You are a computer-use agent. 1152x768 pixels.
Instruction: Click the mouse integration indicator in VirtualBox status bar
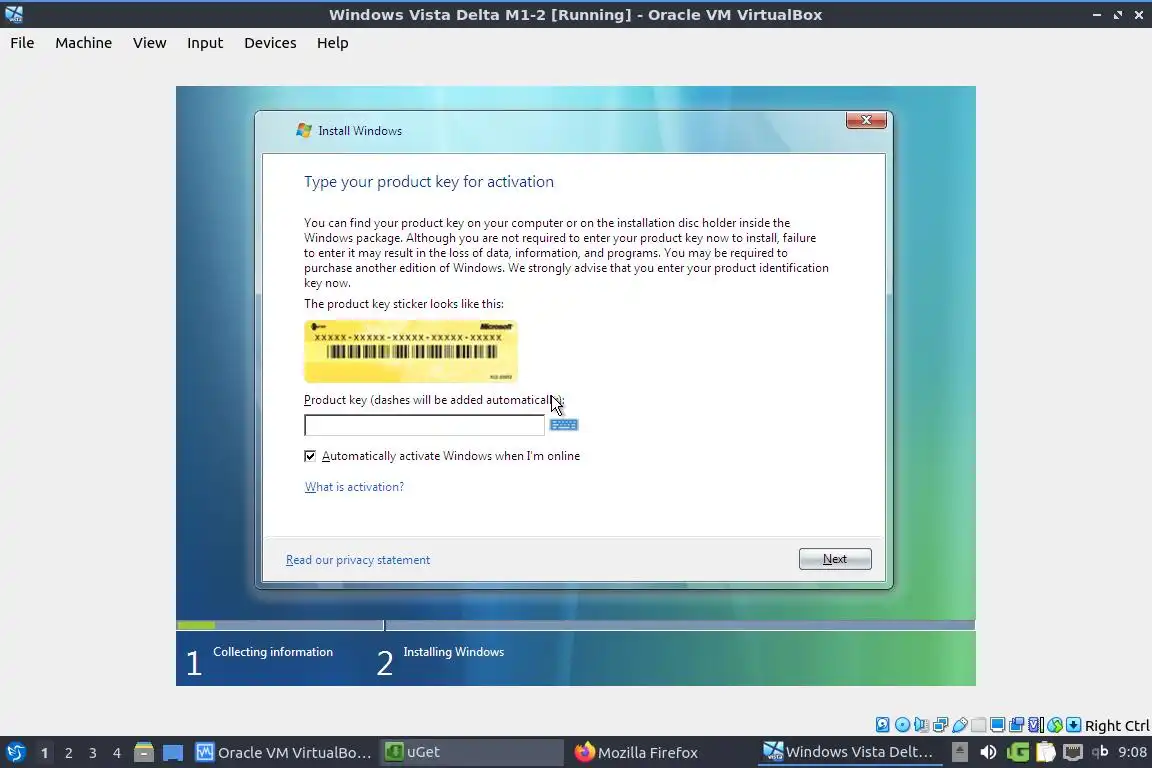tap(1055, 725)
